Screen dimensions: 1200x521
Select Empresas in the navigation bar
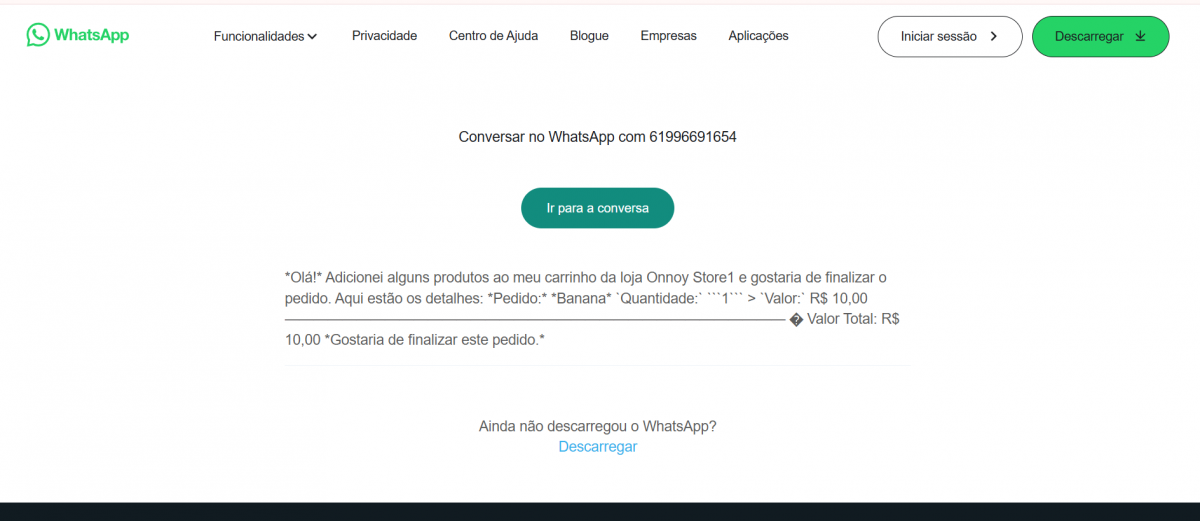pos(668,36)
